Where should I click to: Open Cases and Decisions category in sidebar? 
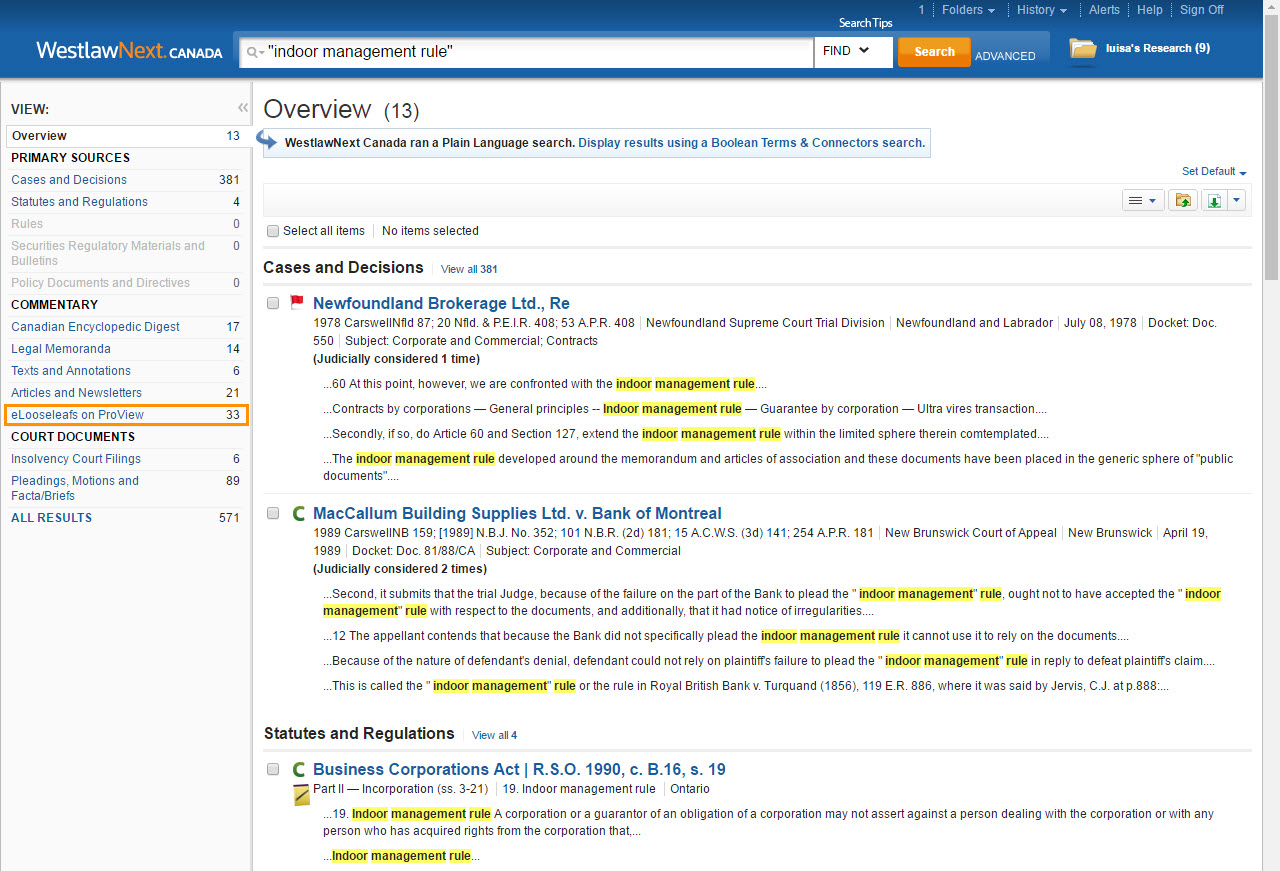pos(69,180)
